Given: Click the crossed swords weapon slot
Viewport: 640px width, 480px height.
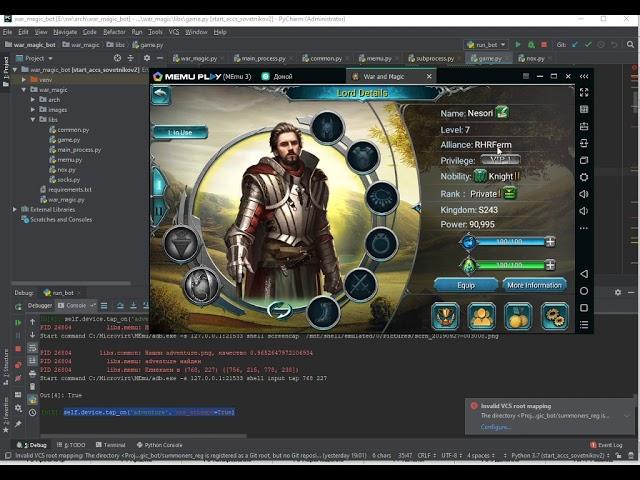Looking at the screenshot, I should 360,284.
